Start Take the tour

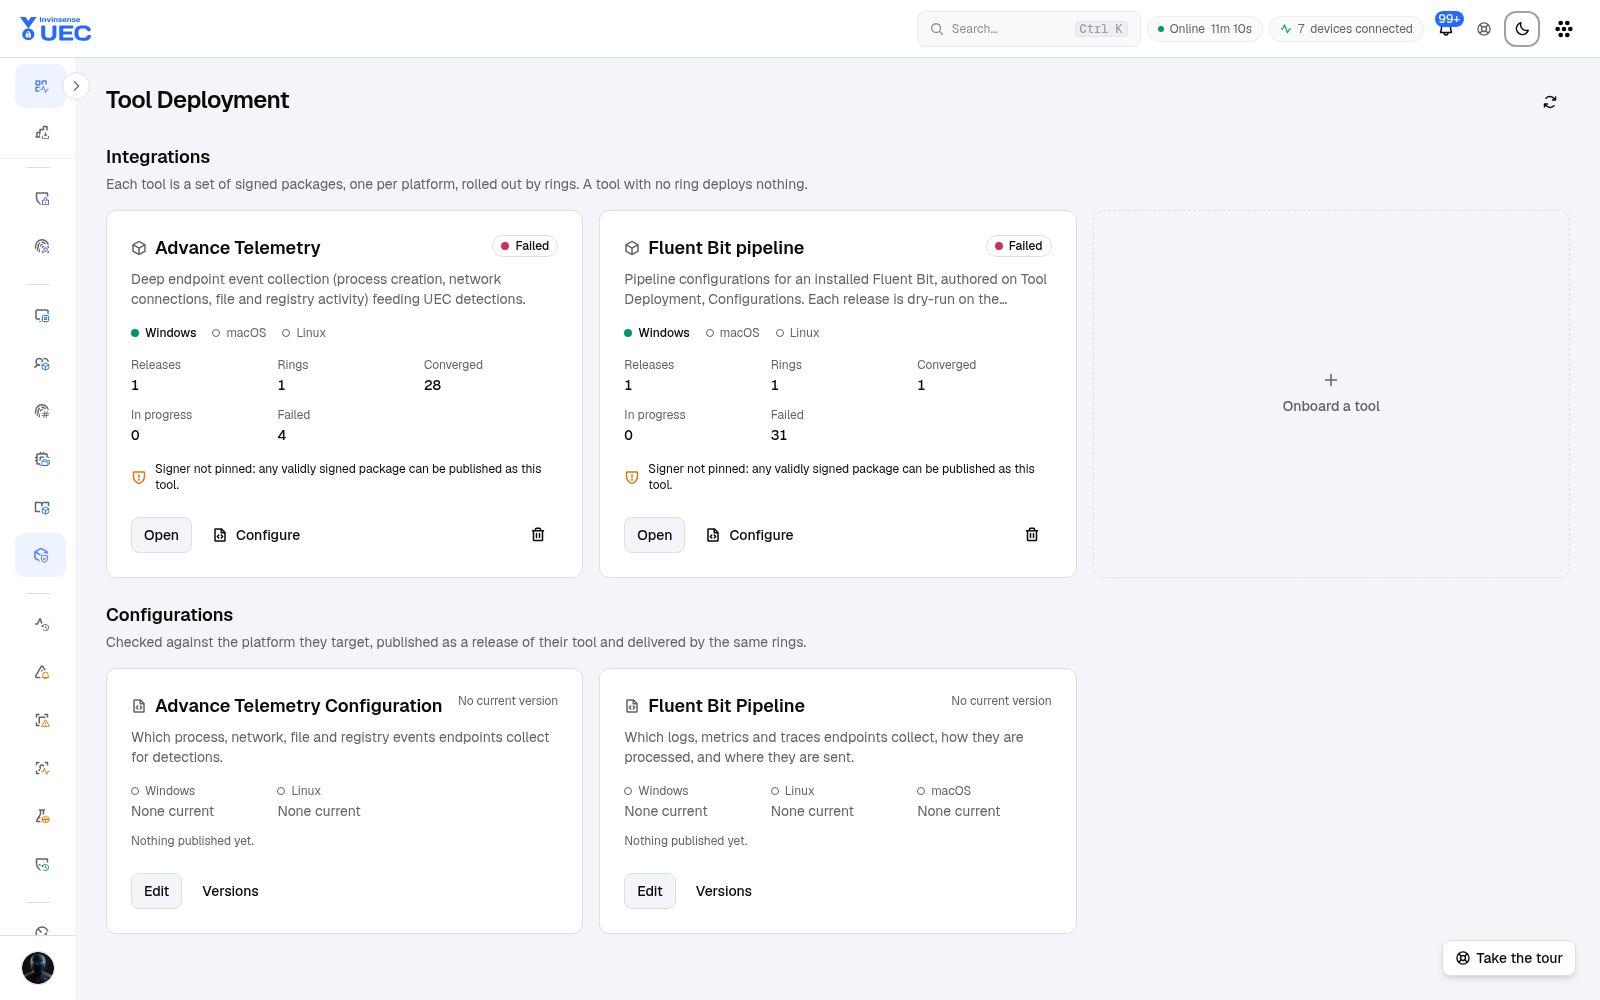(x=1509, y=958)
